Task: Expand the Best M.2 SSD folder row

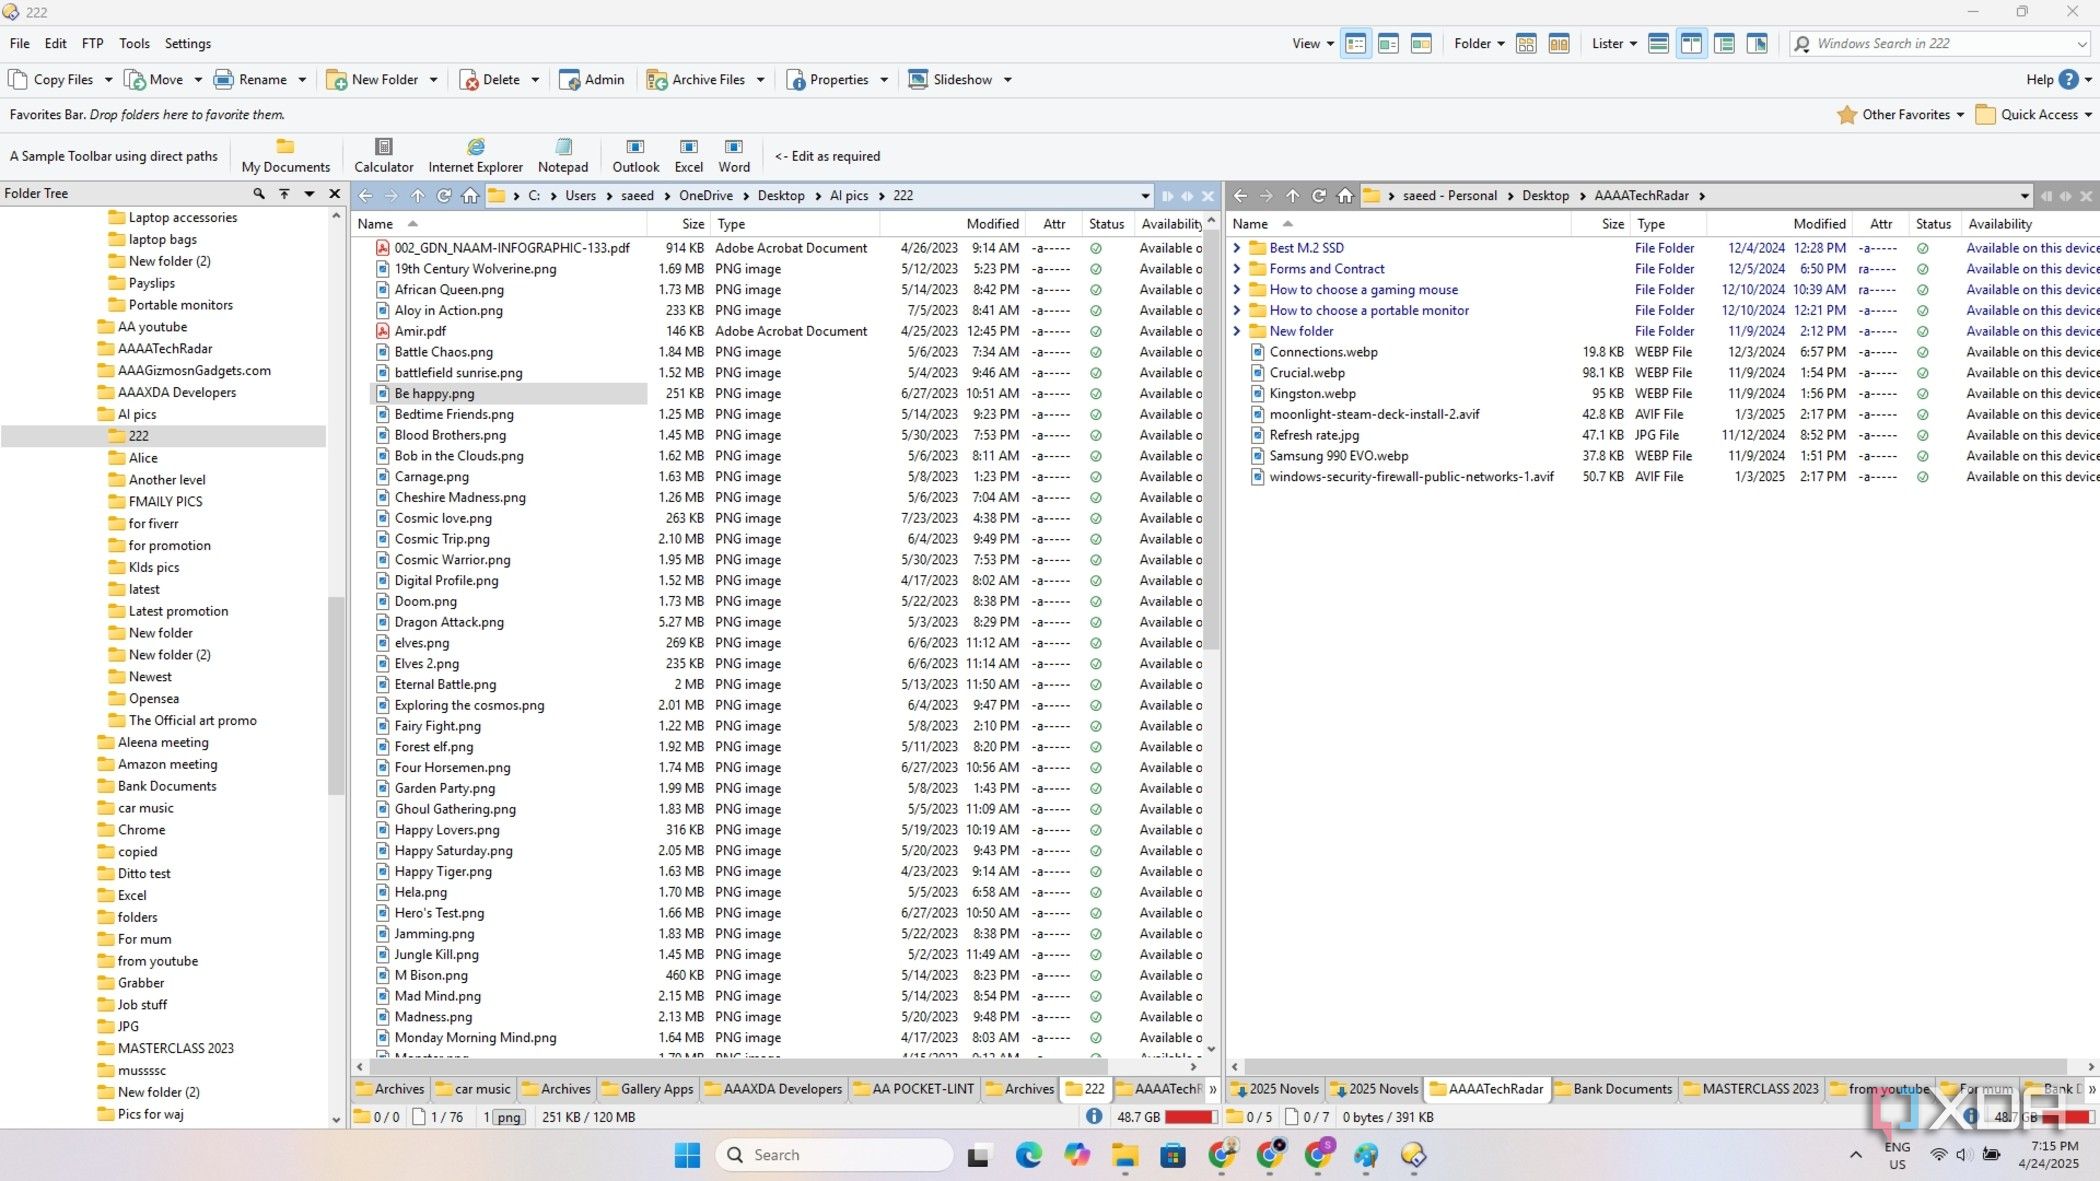Action: point(1237,248)
